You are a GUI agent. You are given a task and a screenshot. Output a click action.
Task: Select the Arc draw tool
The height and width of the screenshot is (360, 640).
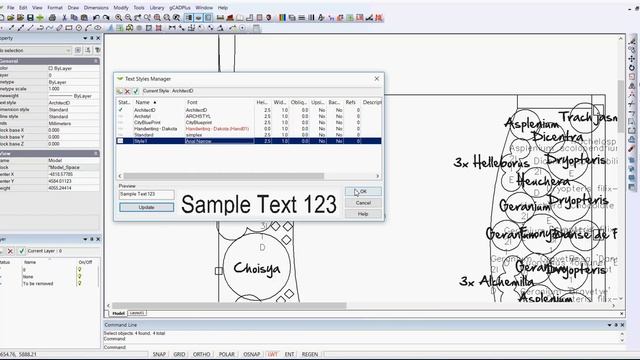pyautogui.click(x=89, y=28)
